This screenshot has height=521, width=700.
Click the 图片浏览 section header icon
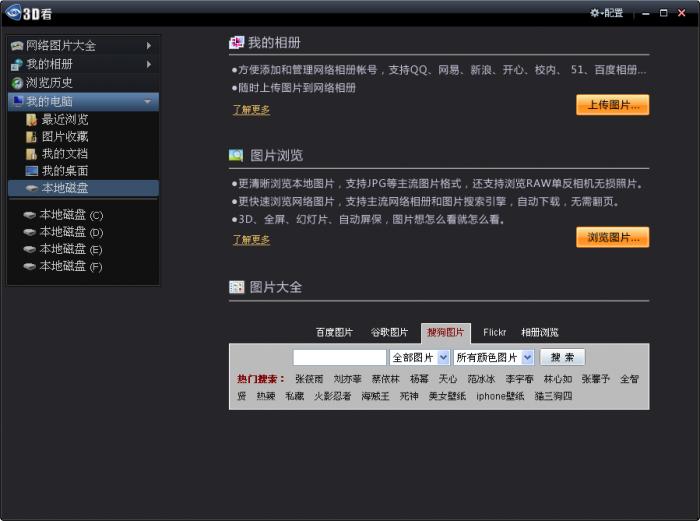point(236,155)
